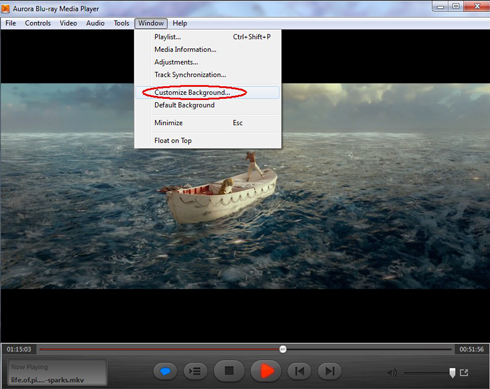Click the fullscreen icon beside volume slider

464,372
